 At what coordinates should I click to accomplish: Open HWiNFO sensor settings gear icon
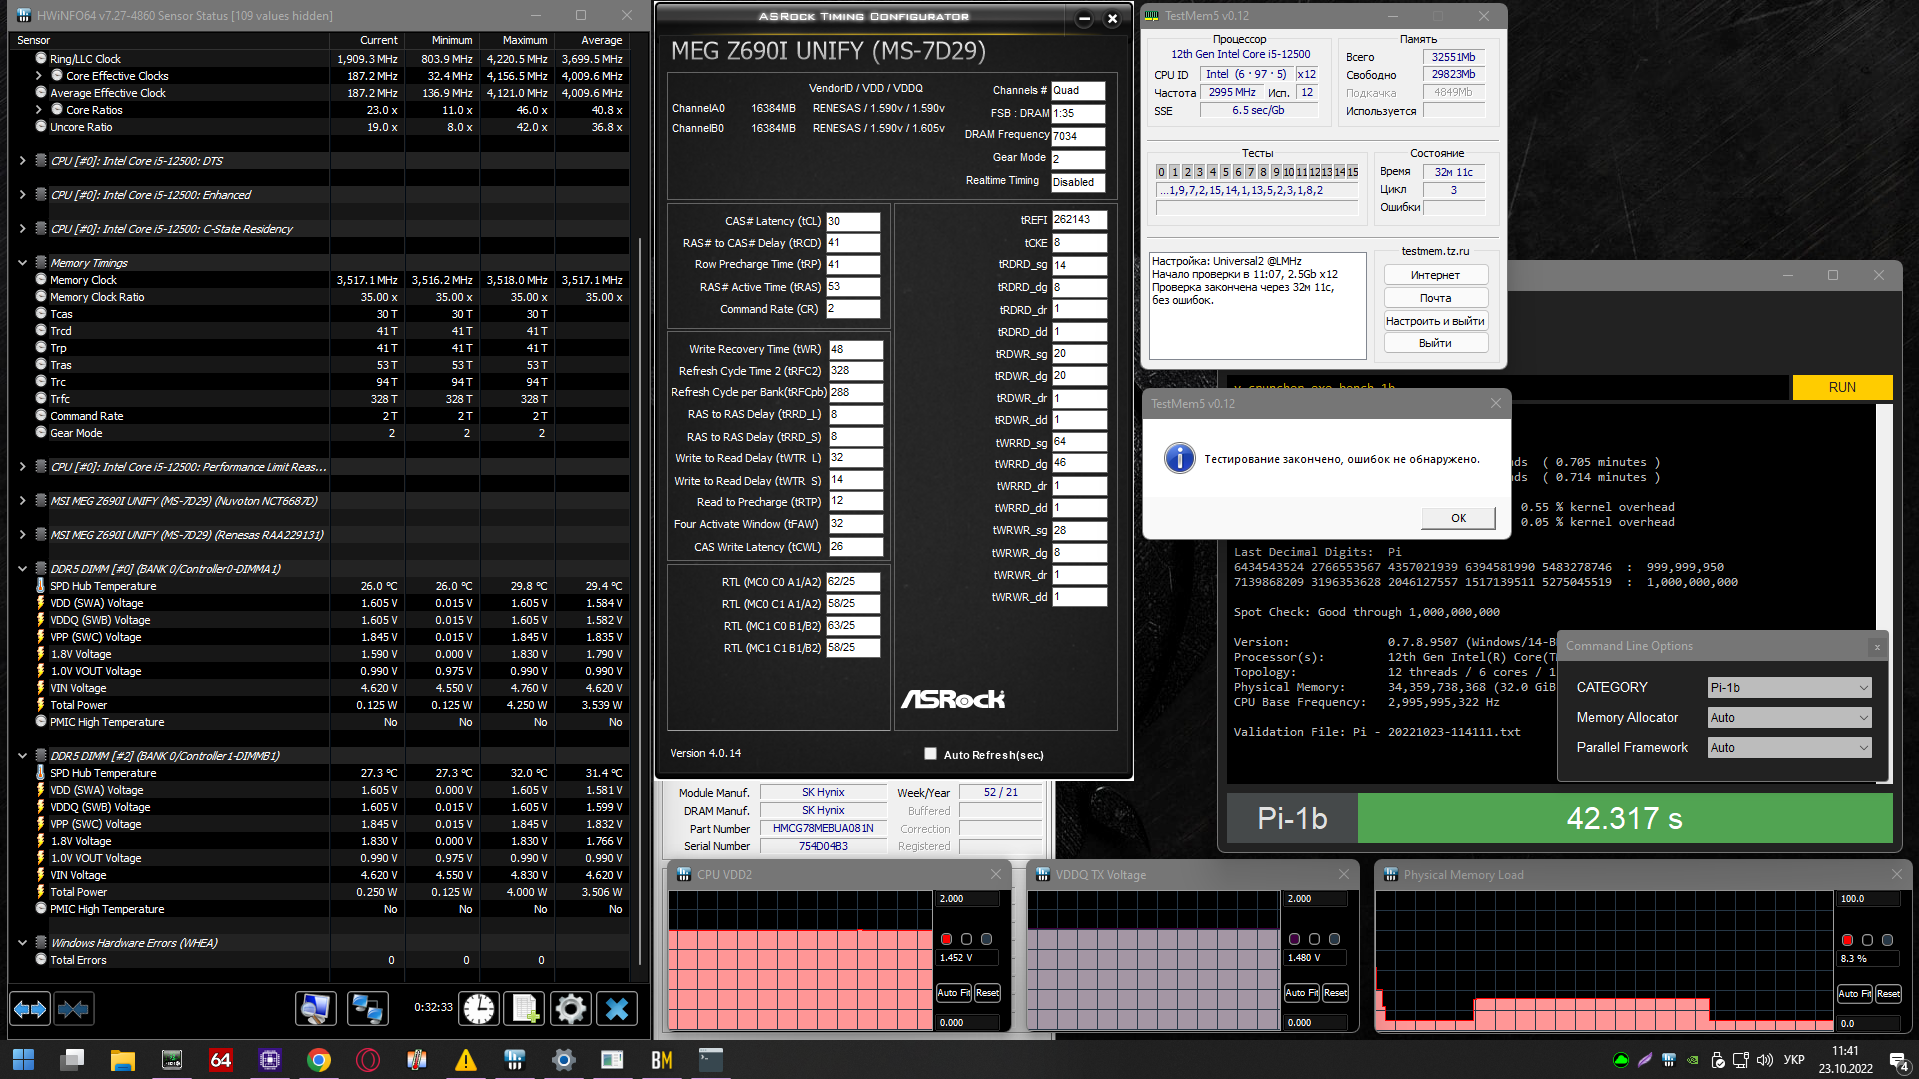click(570, 1009)
